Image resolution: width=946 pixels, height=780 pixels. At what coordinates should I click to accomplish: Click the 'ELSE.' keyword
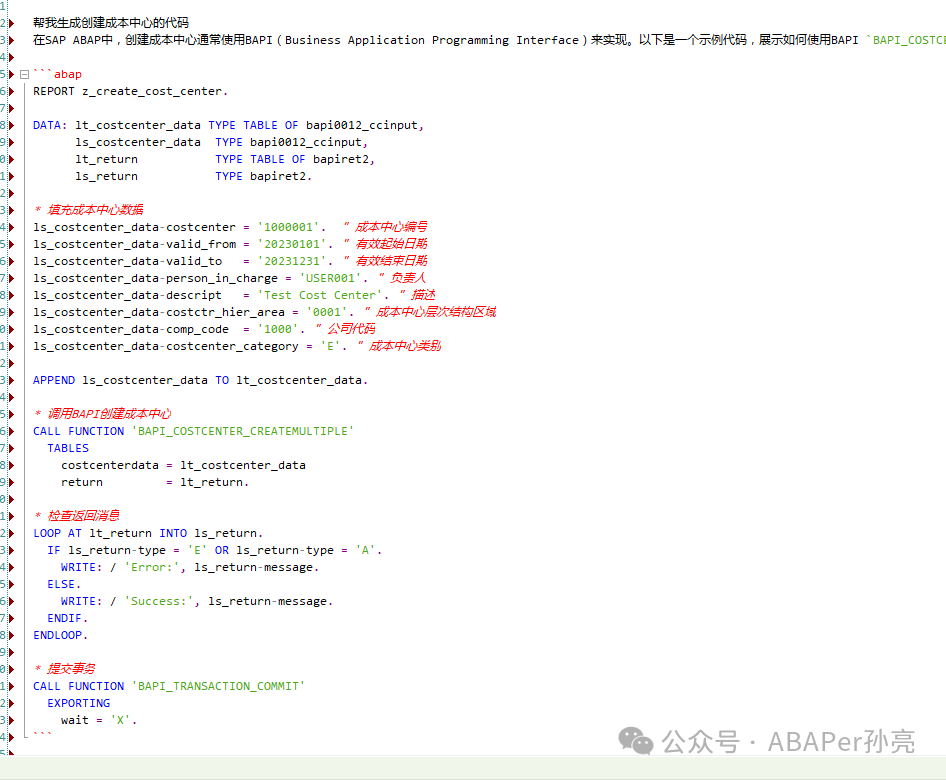(x=64, y=585)
